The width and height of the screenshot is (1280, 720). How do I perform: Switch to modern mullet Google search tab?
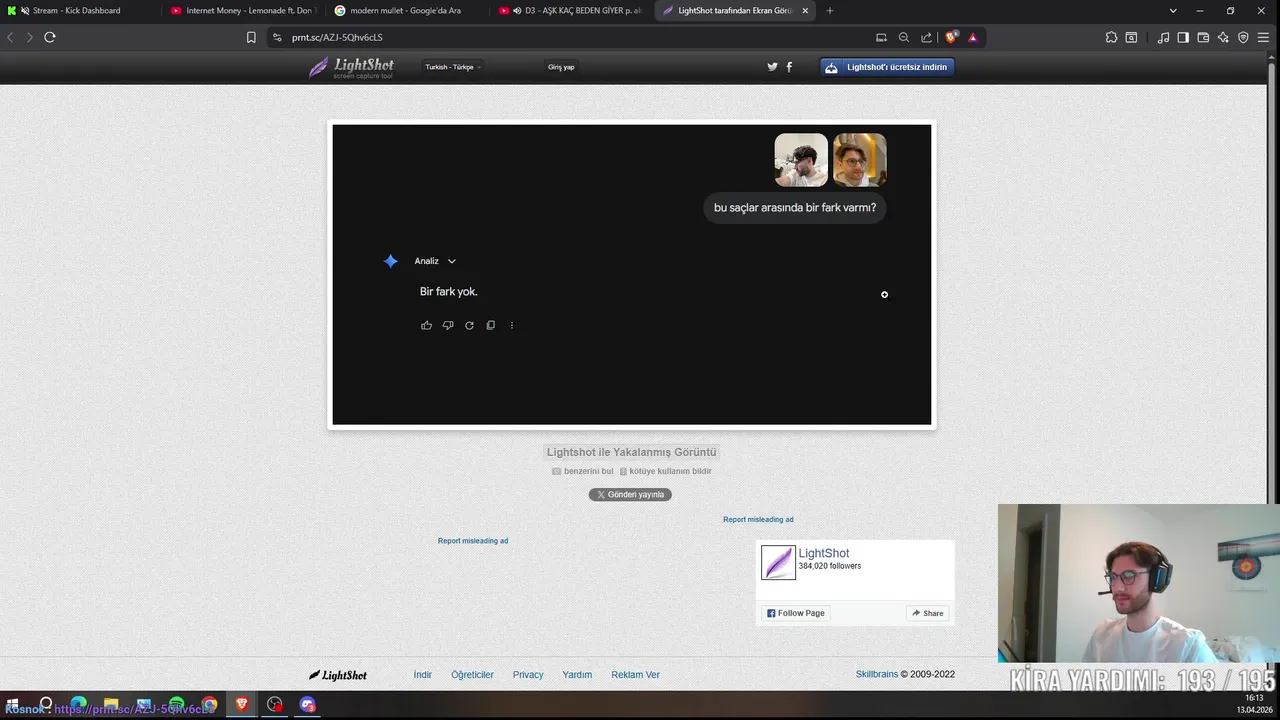[407, 10]
